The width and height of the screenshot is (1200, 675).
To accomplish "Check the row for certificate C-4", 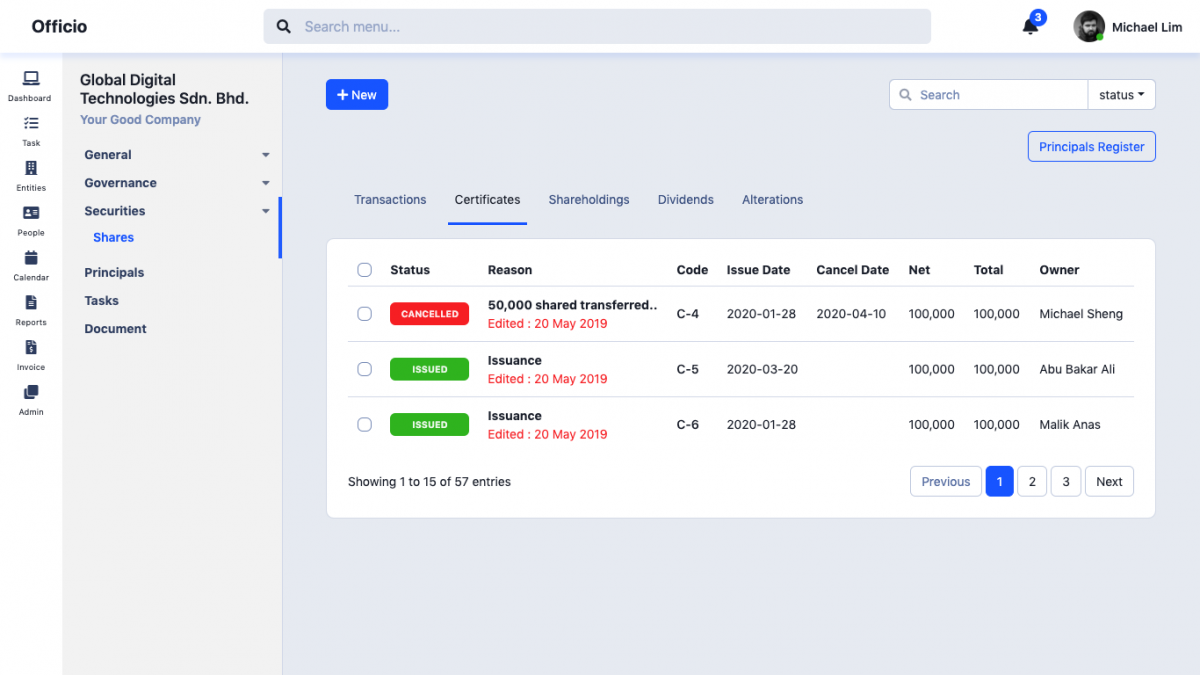I will [364, 313].
